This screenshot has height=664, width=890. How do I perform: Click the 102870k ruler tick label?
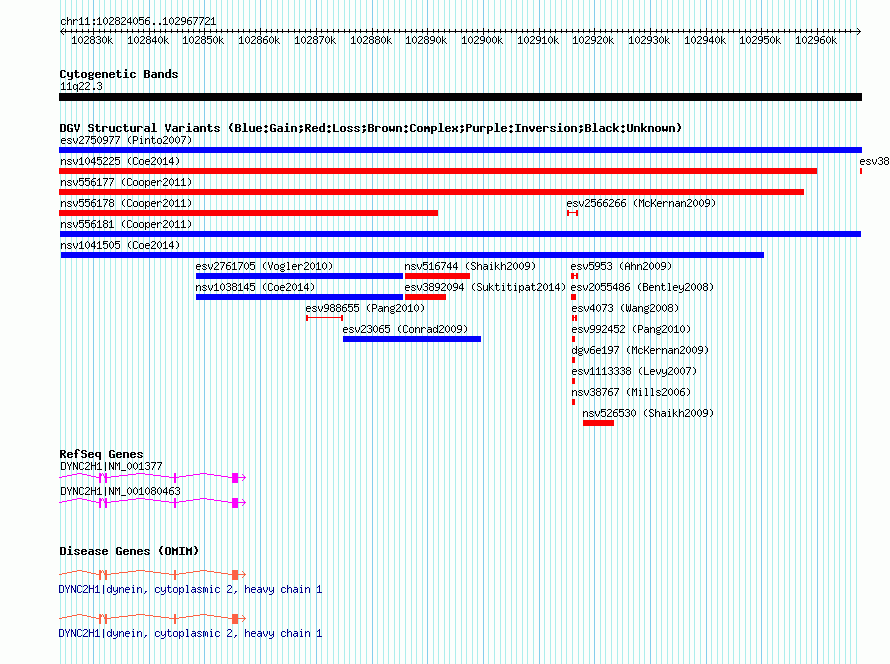click(315, 41)
